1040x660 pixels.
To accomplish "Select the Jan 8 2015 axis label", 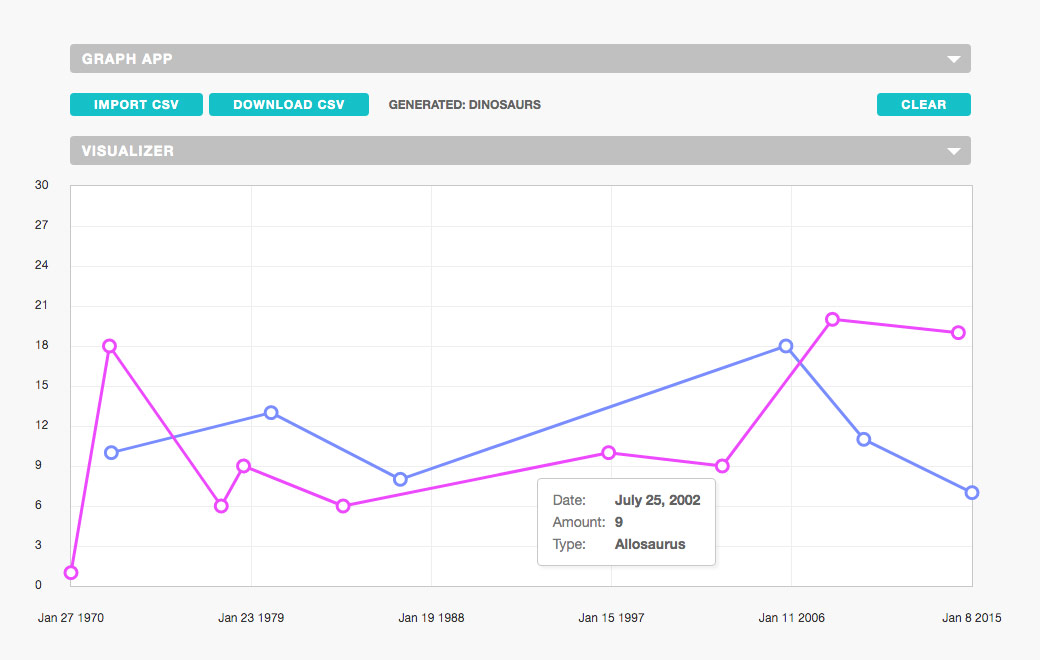I will [971, 618].
